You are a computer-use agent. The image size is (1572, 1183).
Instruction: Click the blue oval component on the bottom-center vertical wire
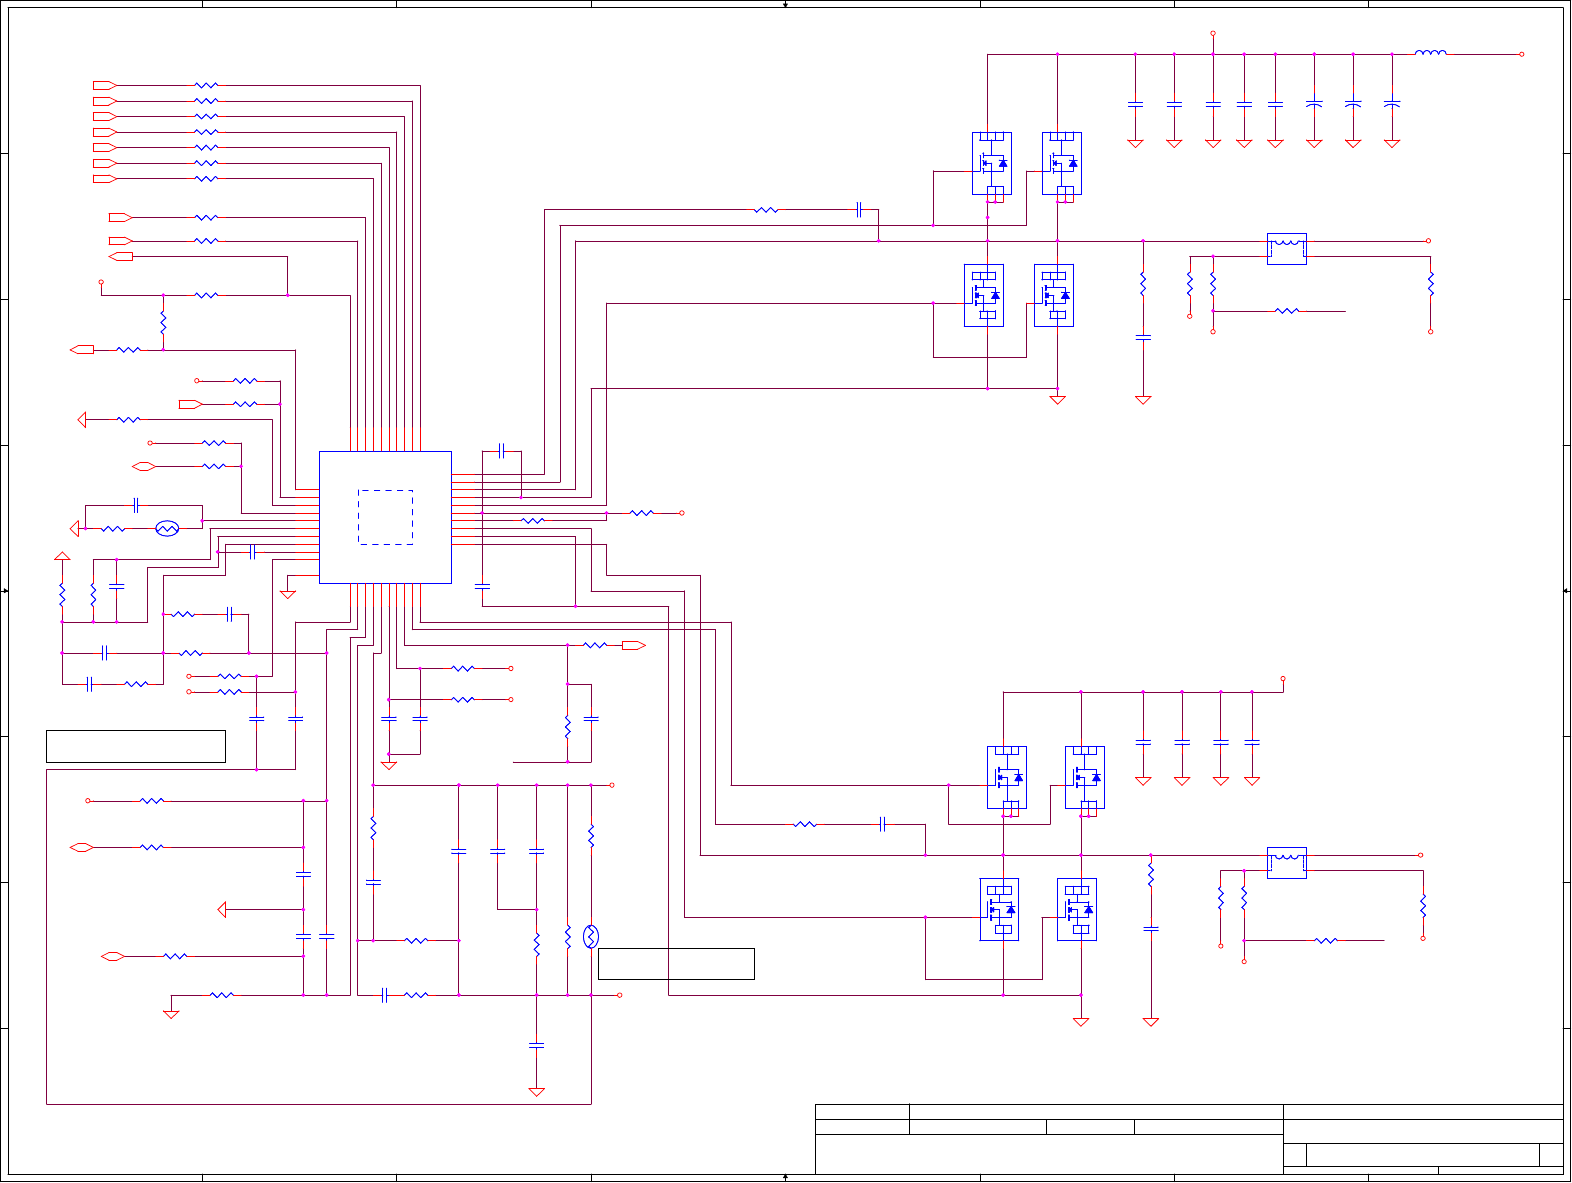coord(591,936)
